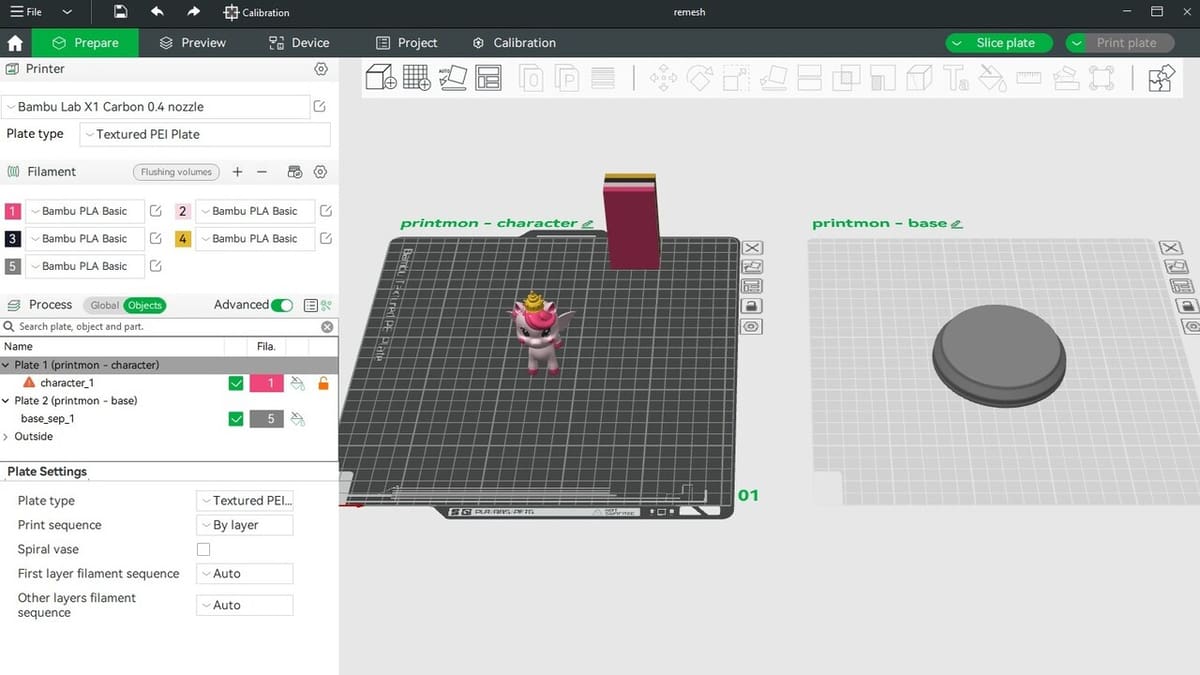The width and height of the screenshot is (1200, 675).
Task: Open filament settings gear icon
Action: [321, 172]
